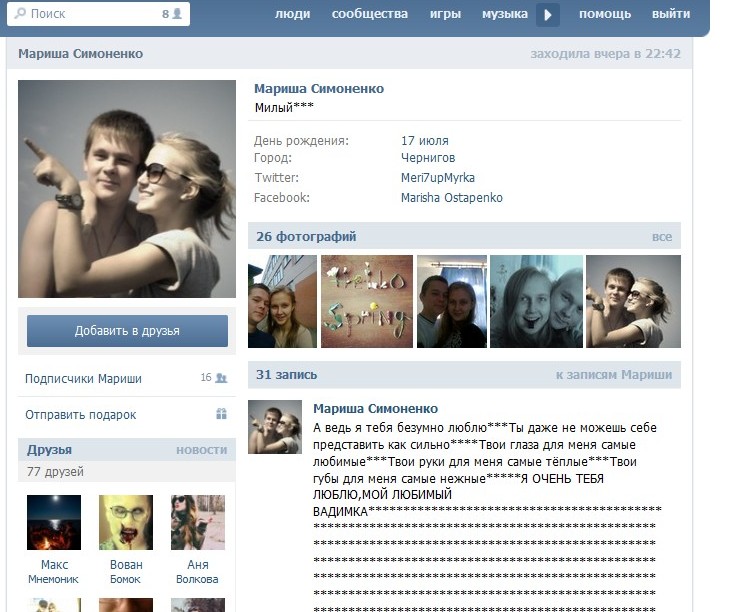This screenshot has height=612, width=751.
Task: Open the Hello Spring photo thumbnail
Action: tap(366, 301)
